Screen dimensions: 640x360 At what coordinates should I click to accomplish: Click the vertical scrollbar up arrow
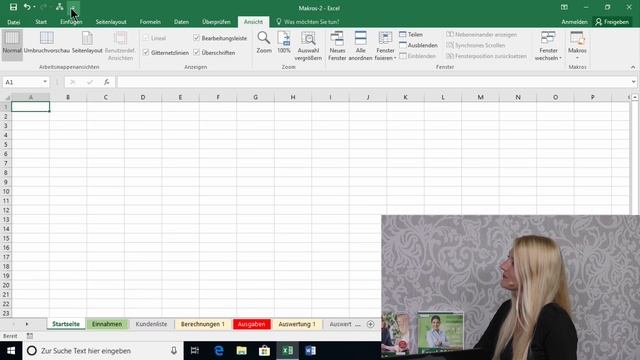(635, 97)
